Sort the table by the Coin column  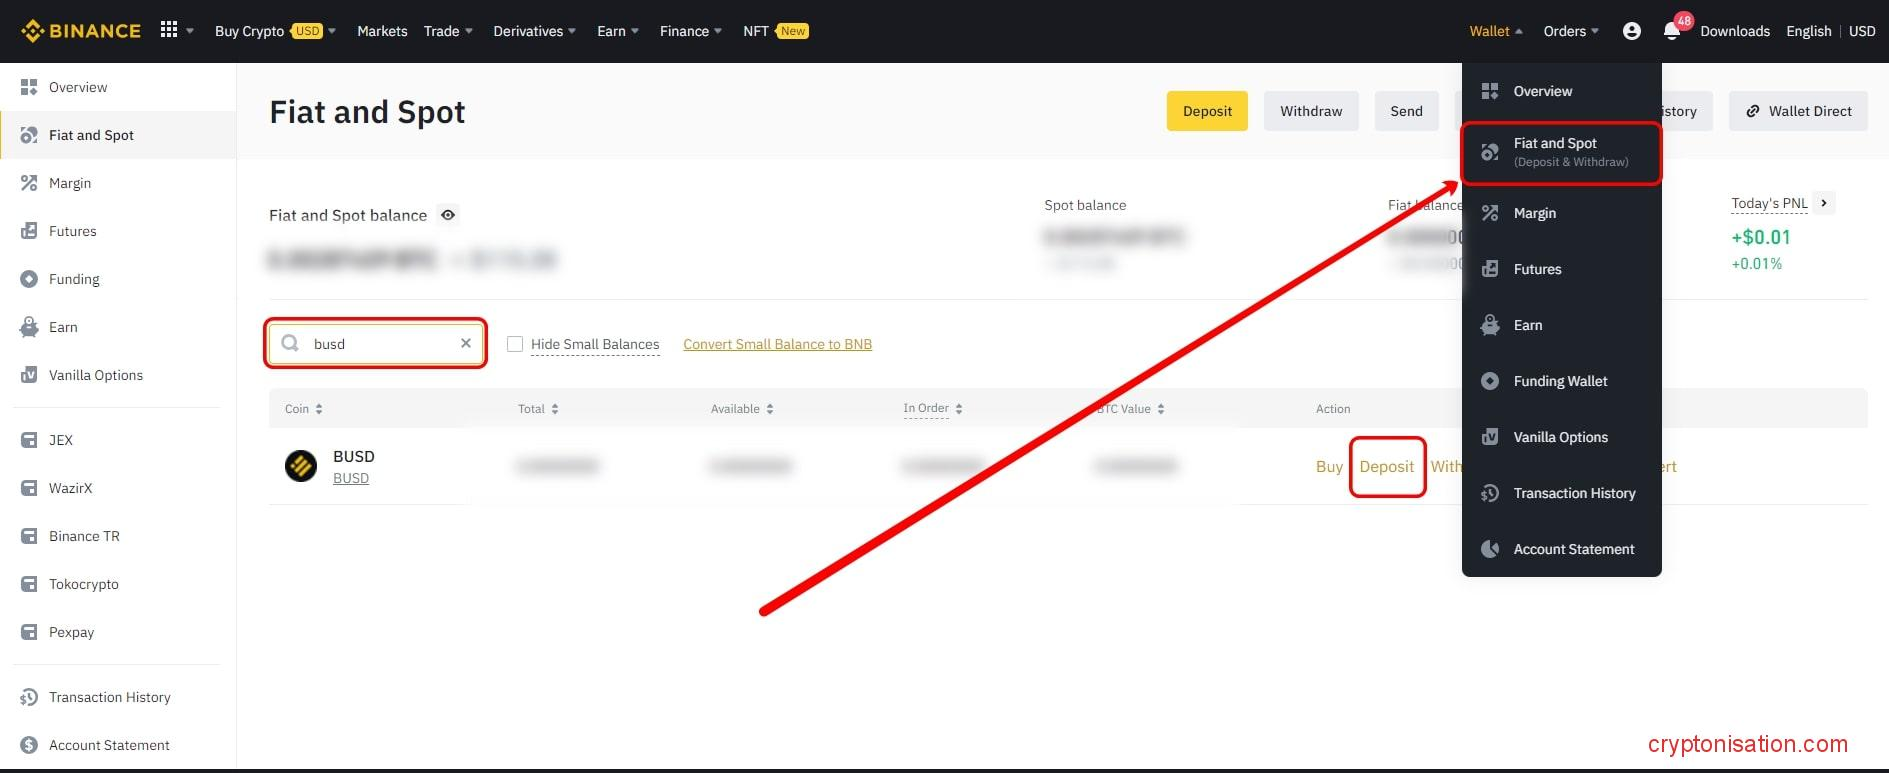tap(303, 409)
